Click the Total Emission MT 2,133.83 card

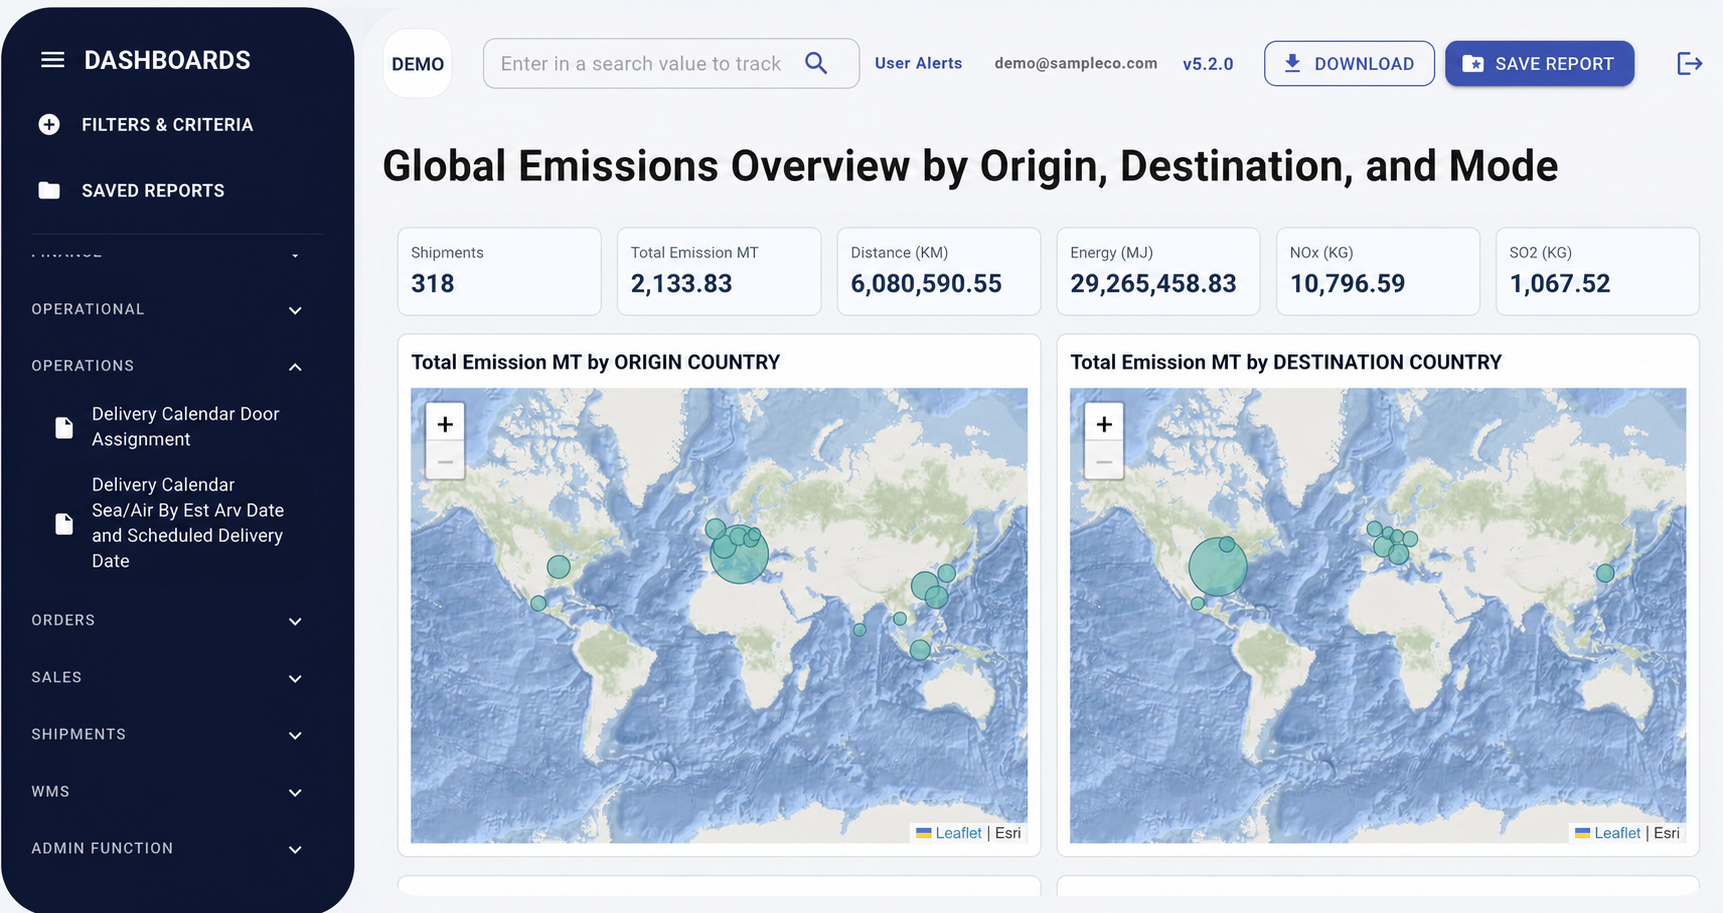pyautogui.click(x=719, y=271)
